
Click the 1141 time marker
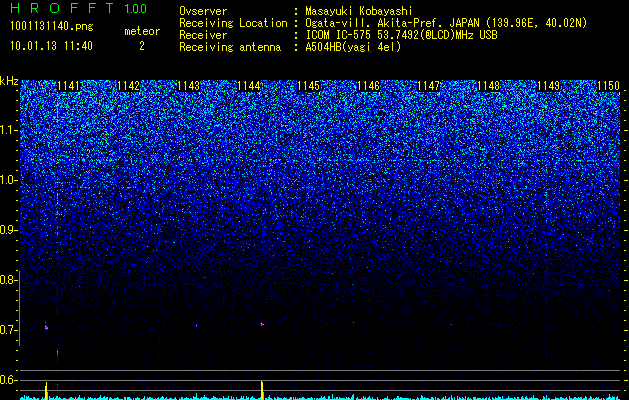(x=69, y=86)
